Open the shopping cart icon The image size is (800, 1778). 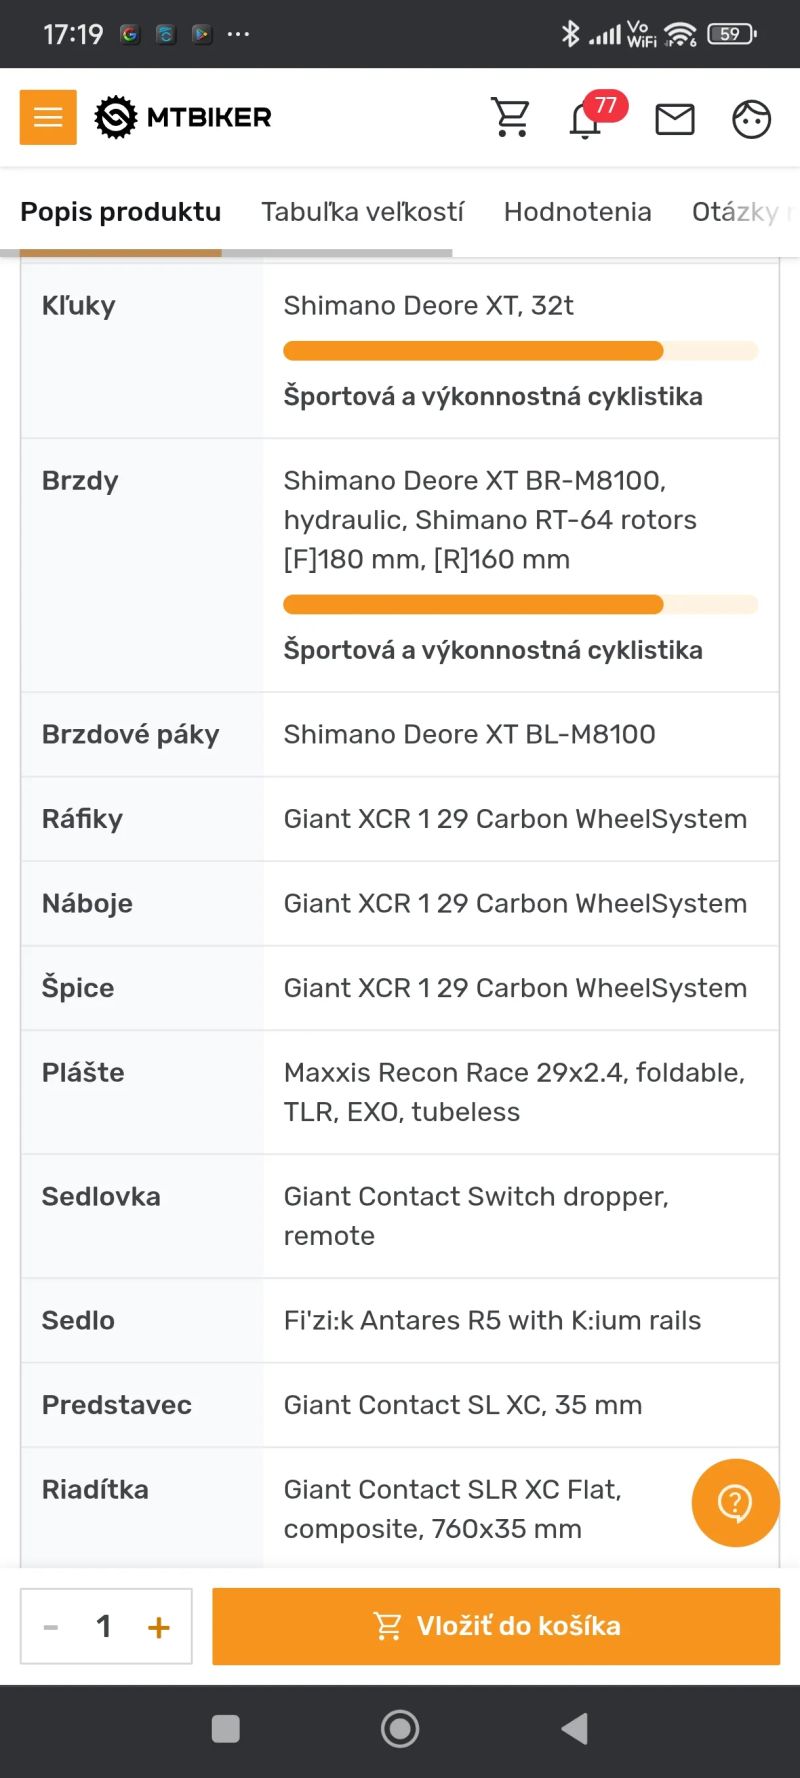tap(511, 118)
